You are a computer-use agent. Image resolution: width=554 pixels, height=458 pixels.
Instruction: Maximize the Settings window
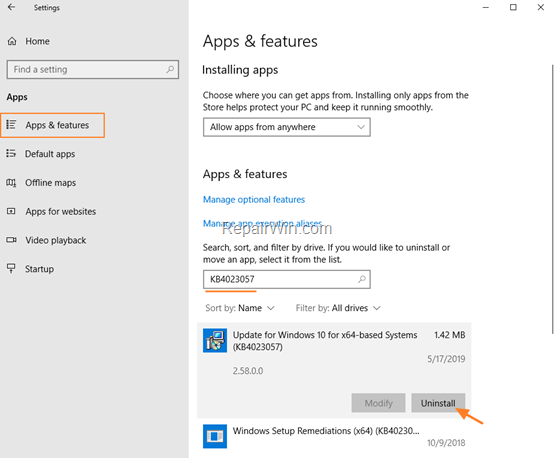pos(513,7)
